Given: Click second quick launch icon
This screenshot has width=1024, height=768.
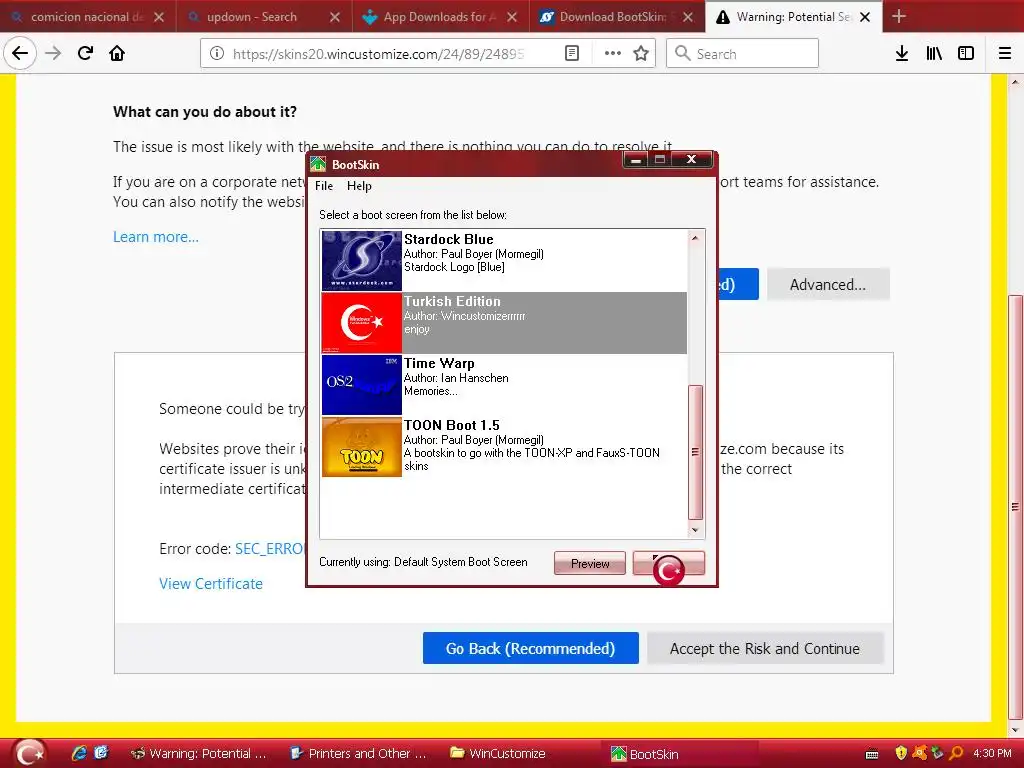Looking at the screenshot, I should click(101, 753).
